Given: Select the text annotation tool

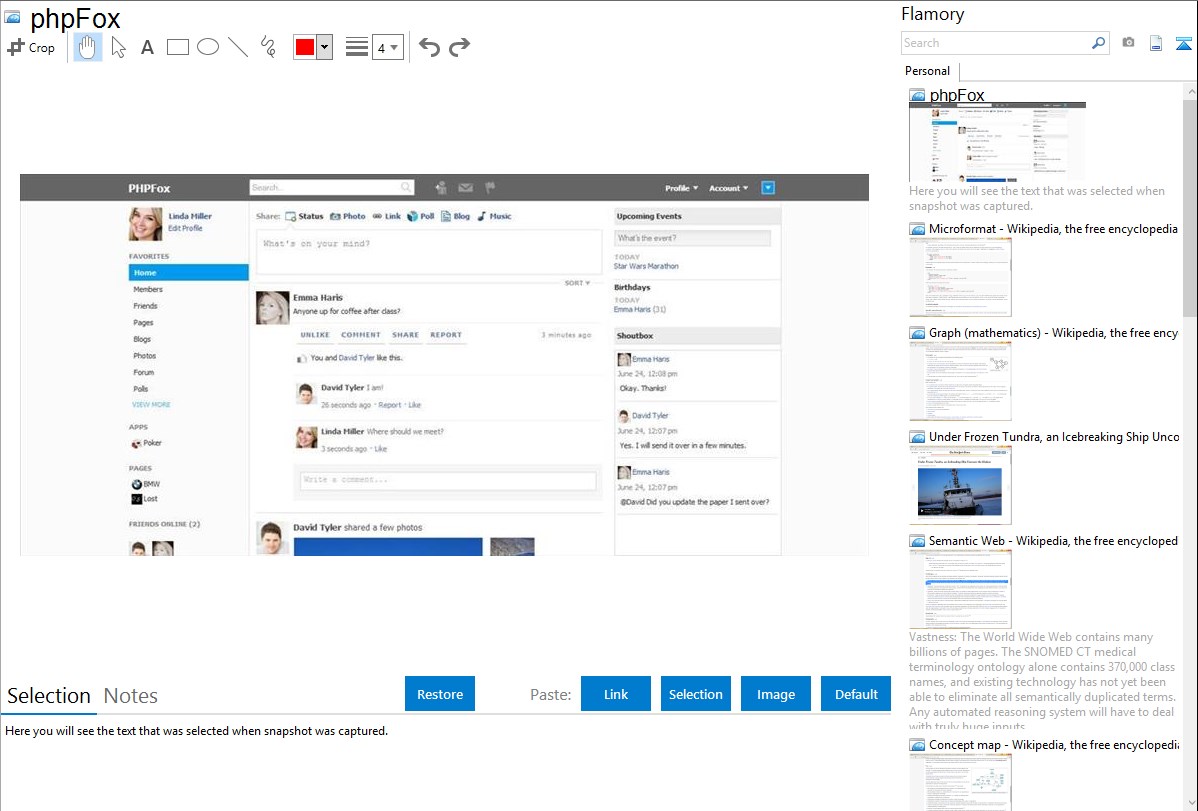Looking at the screenshot, I should (x=147, y=47).
